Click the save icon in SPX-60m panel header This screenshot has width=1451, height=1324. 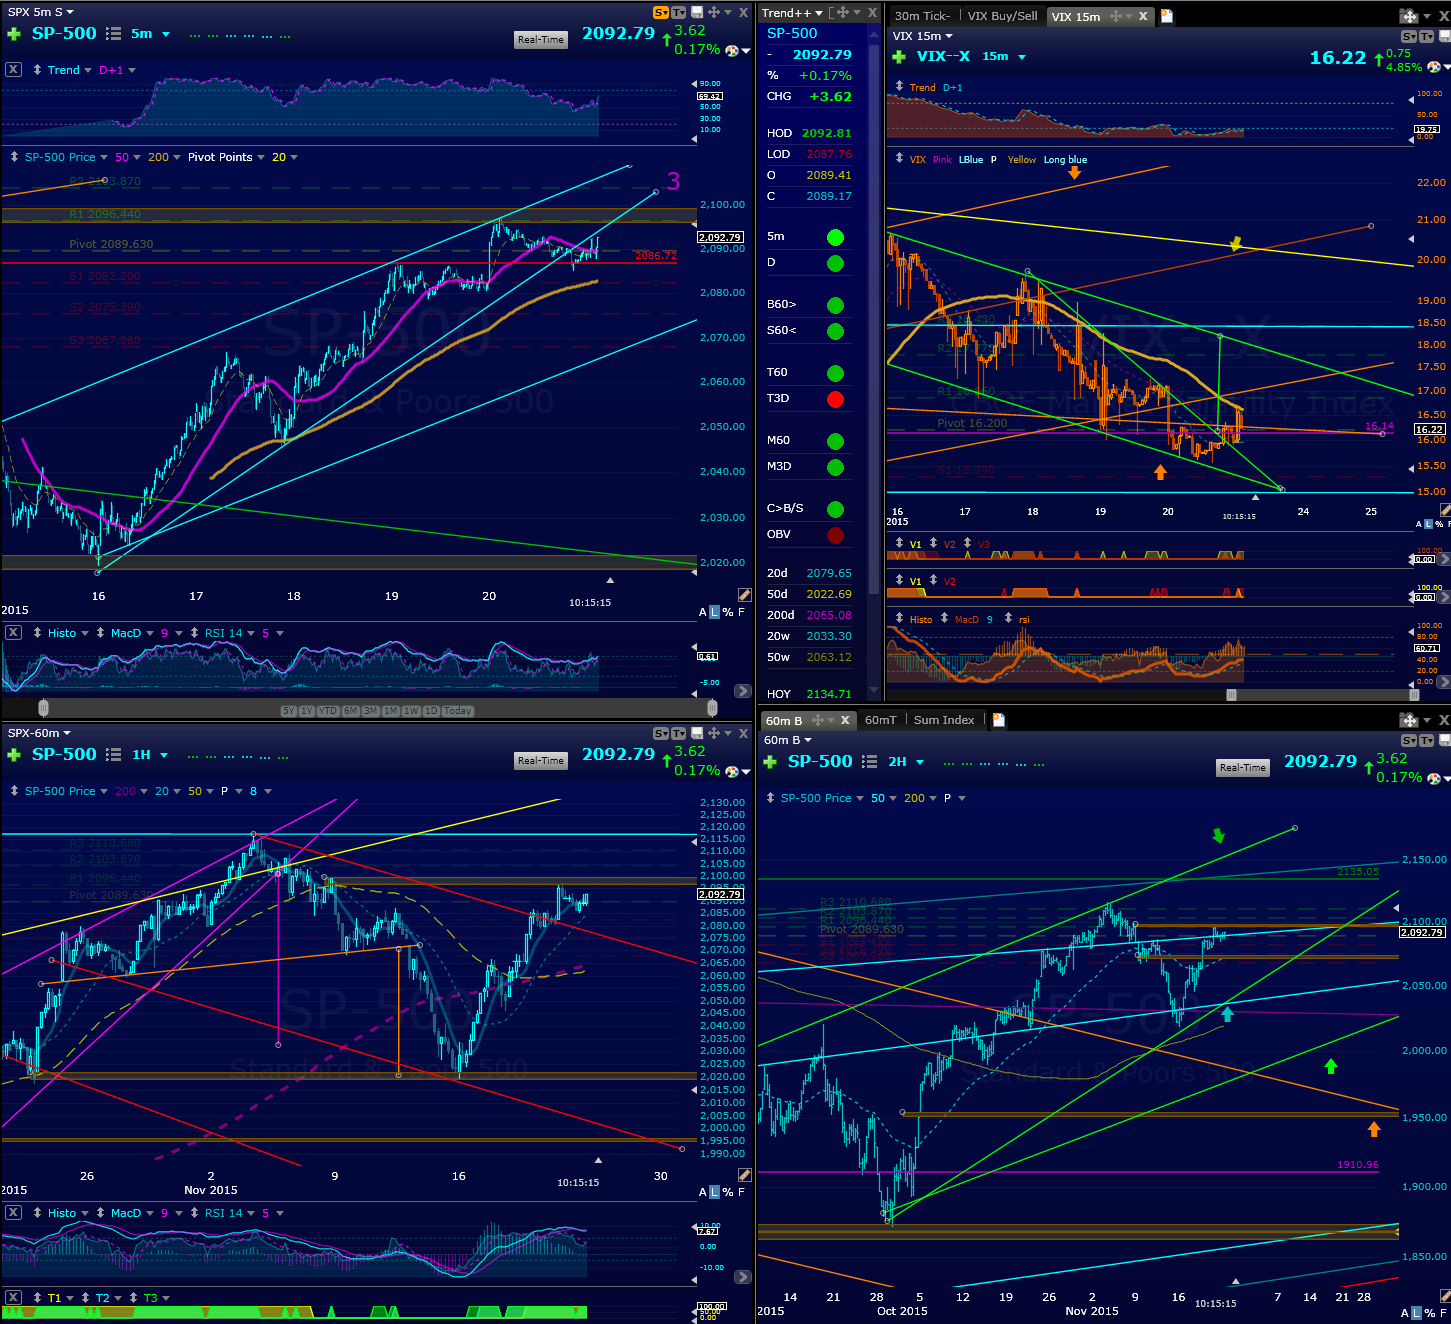pos(696,733)
